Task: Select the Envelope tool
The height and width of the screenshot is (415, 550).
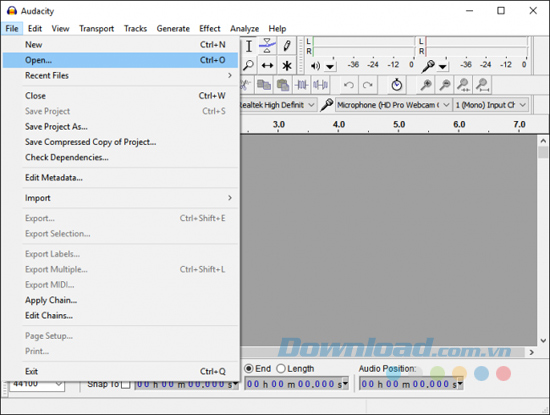Action: (267, 46)
